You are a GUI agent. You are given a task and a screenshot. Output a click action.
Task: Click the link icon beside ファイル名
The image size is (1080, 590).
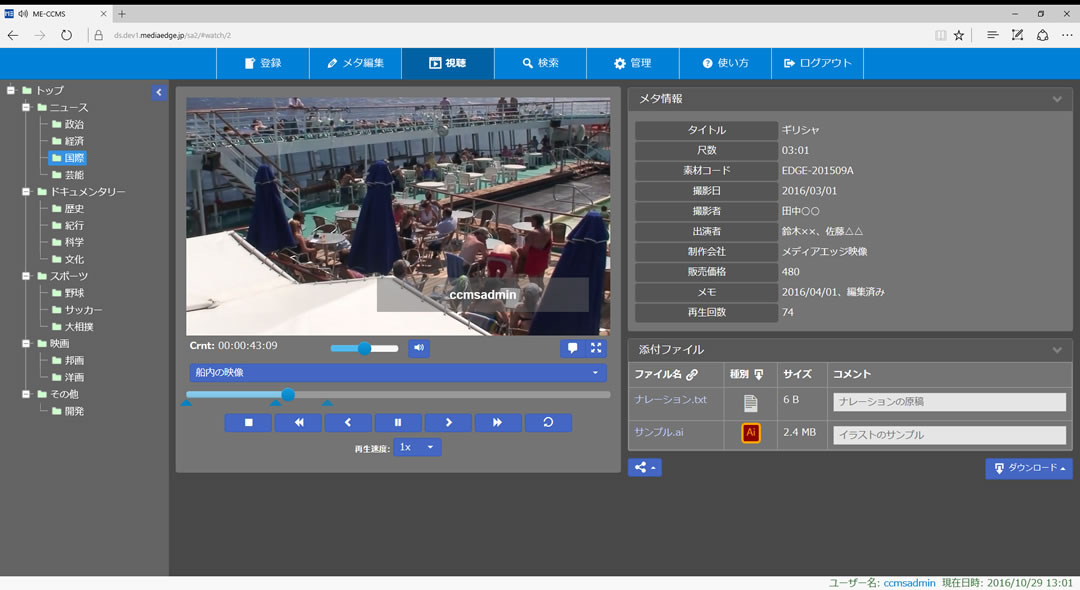click(x=692, y=375)
